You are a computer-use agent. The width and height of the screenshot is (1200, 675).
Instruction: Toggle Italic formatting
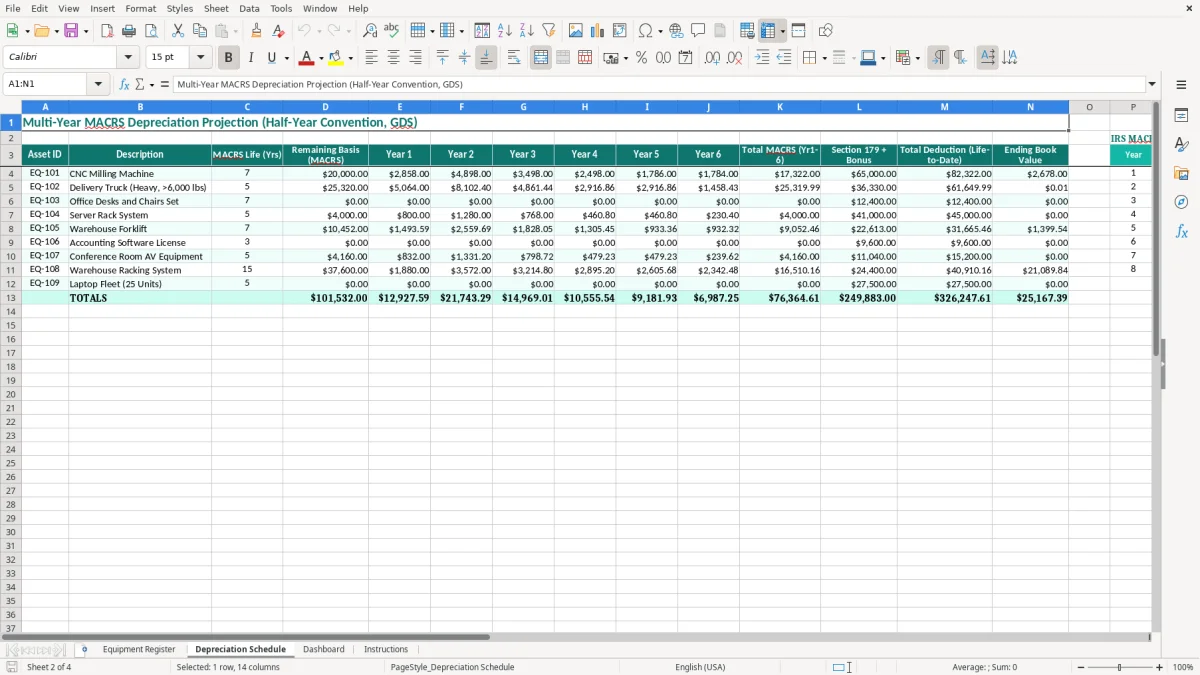(x=251, y=58)
